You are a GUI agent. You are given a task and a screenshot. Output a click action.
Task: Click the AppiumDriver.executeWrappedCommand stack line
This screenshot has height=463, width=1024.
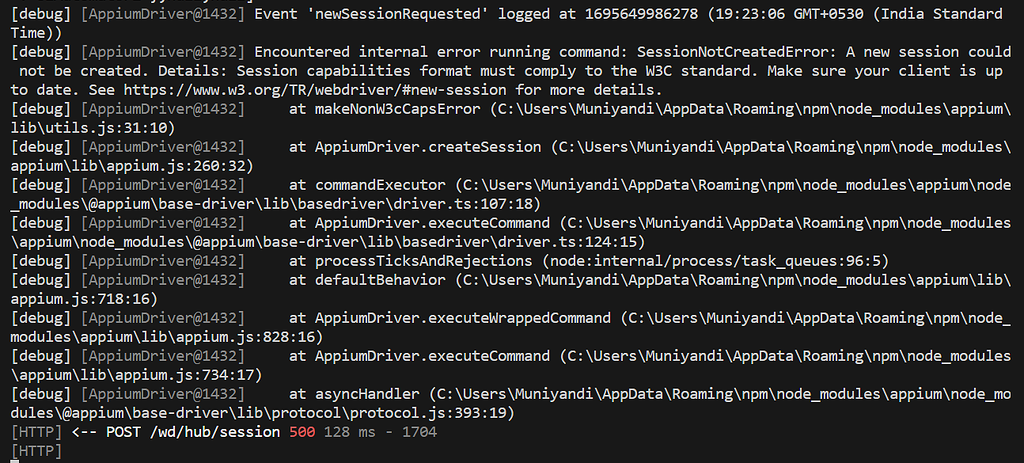462,319
